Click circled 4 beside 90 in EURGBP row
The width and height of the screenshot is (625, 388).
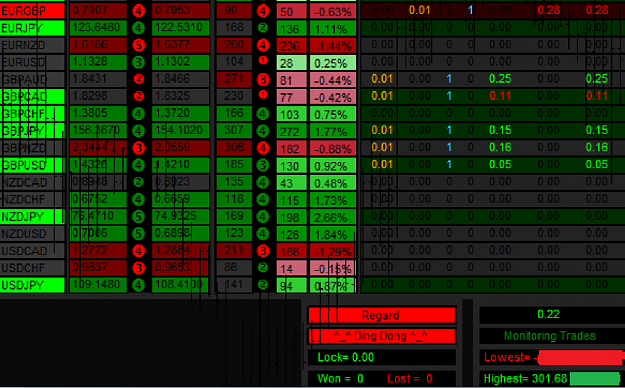pyautogui.click(x=263, y=11)
